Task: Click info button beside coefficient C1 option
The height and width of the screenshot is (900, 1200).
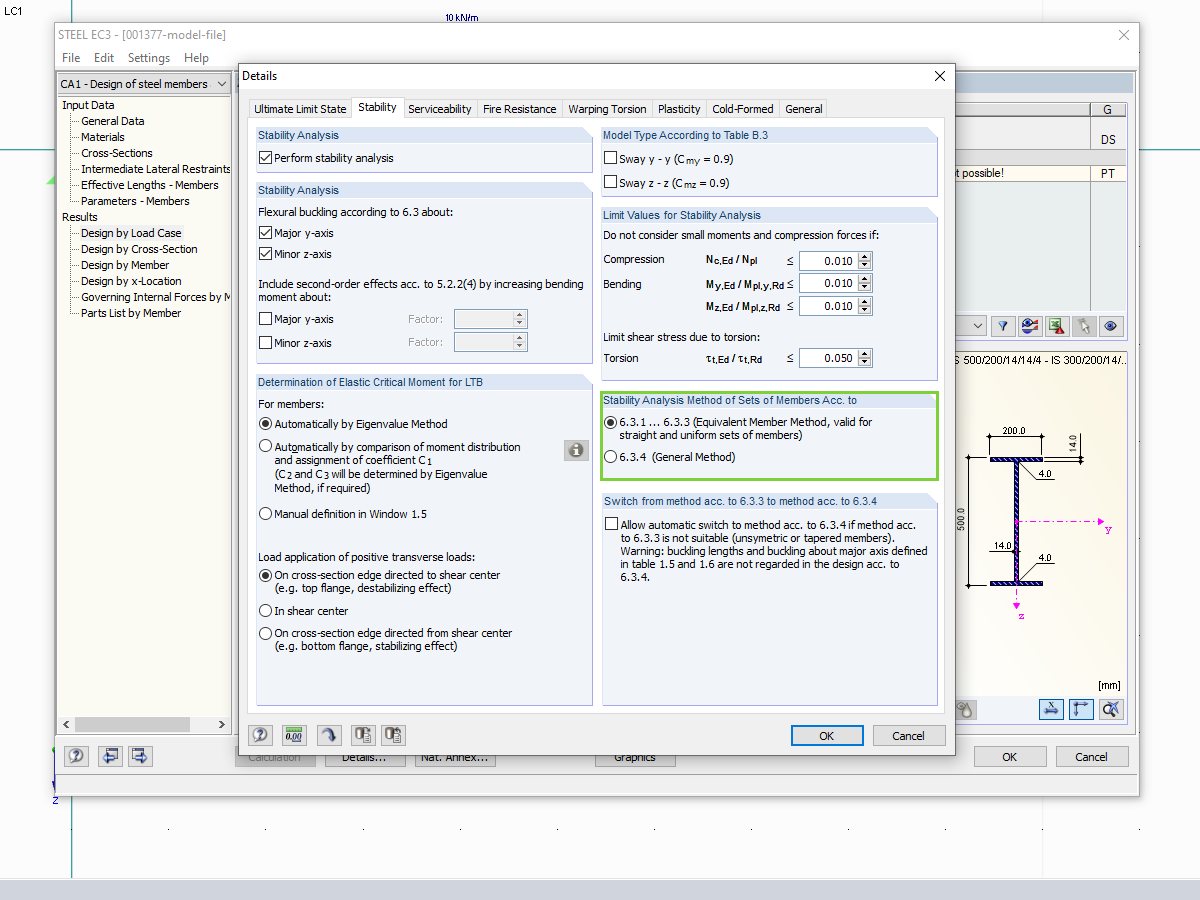Action: [576, 450]
